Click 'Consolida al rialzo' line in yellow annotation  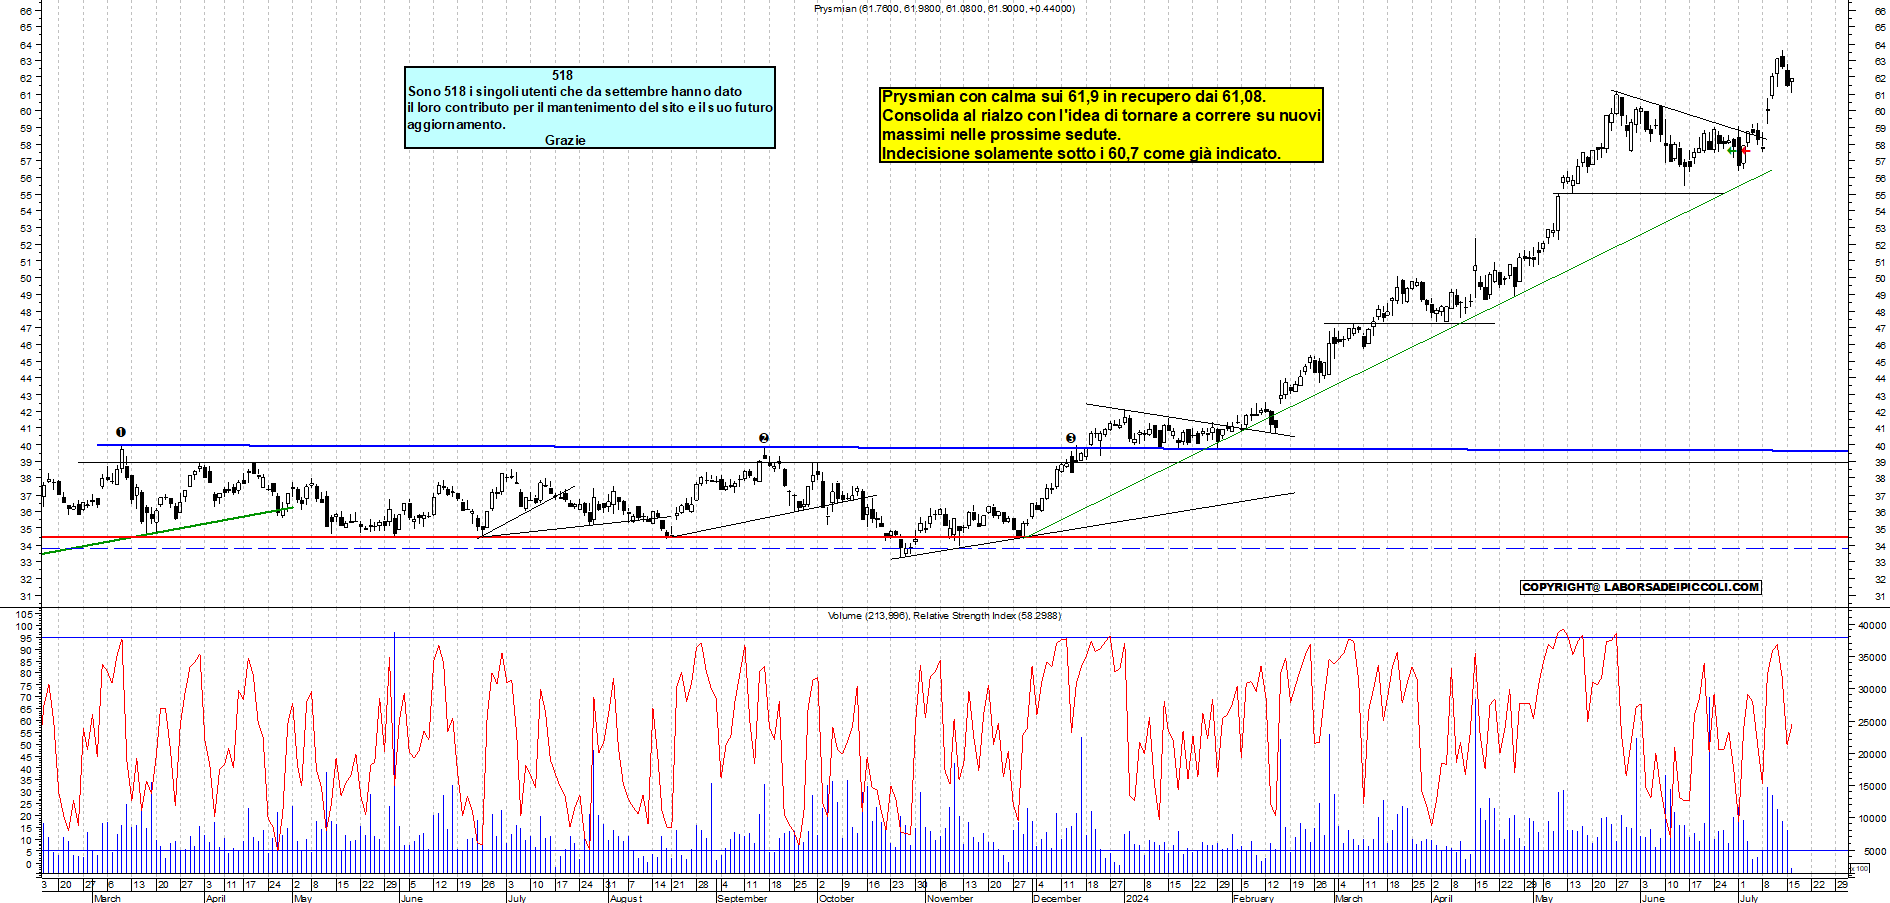pos(1101,116)
